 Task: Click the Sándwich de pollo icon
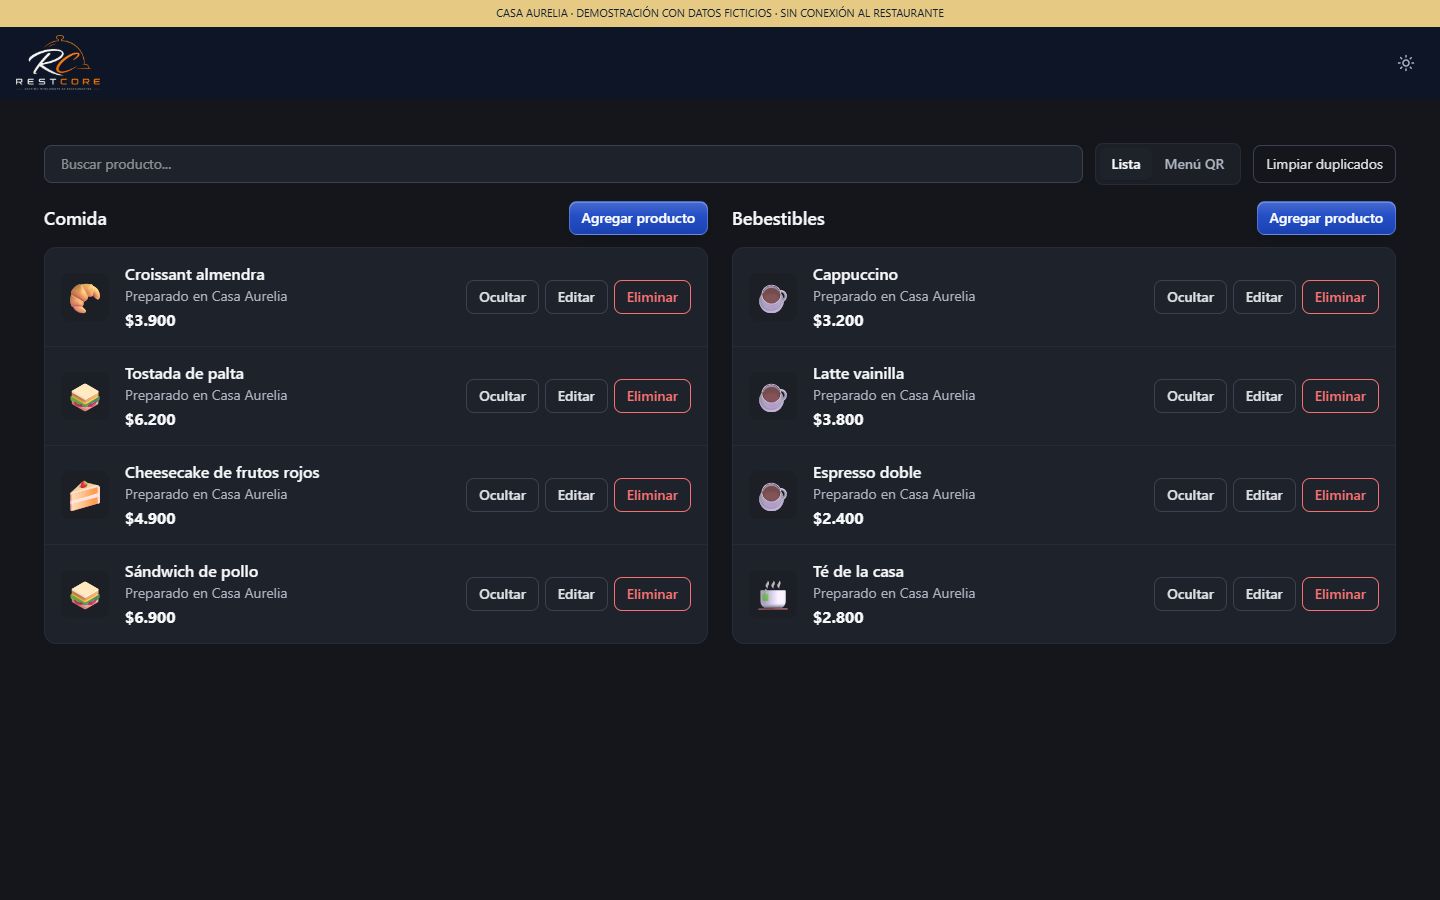point(85,594)
